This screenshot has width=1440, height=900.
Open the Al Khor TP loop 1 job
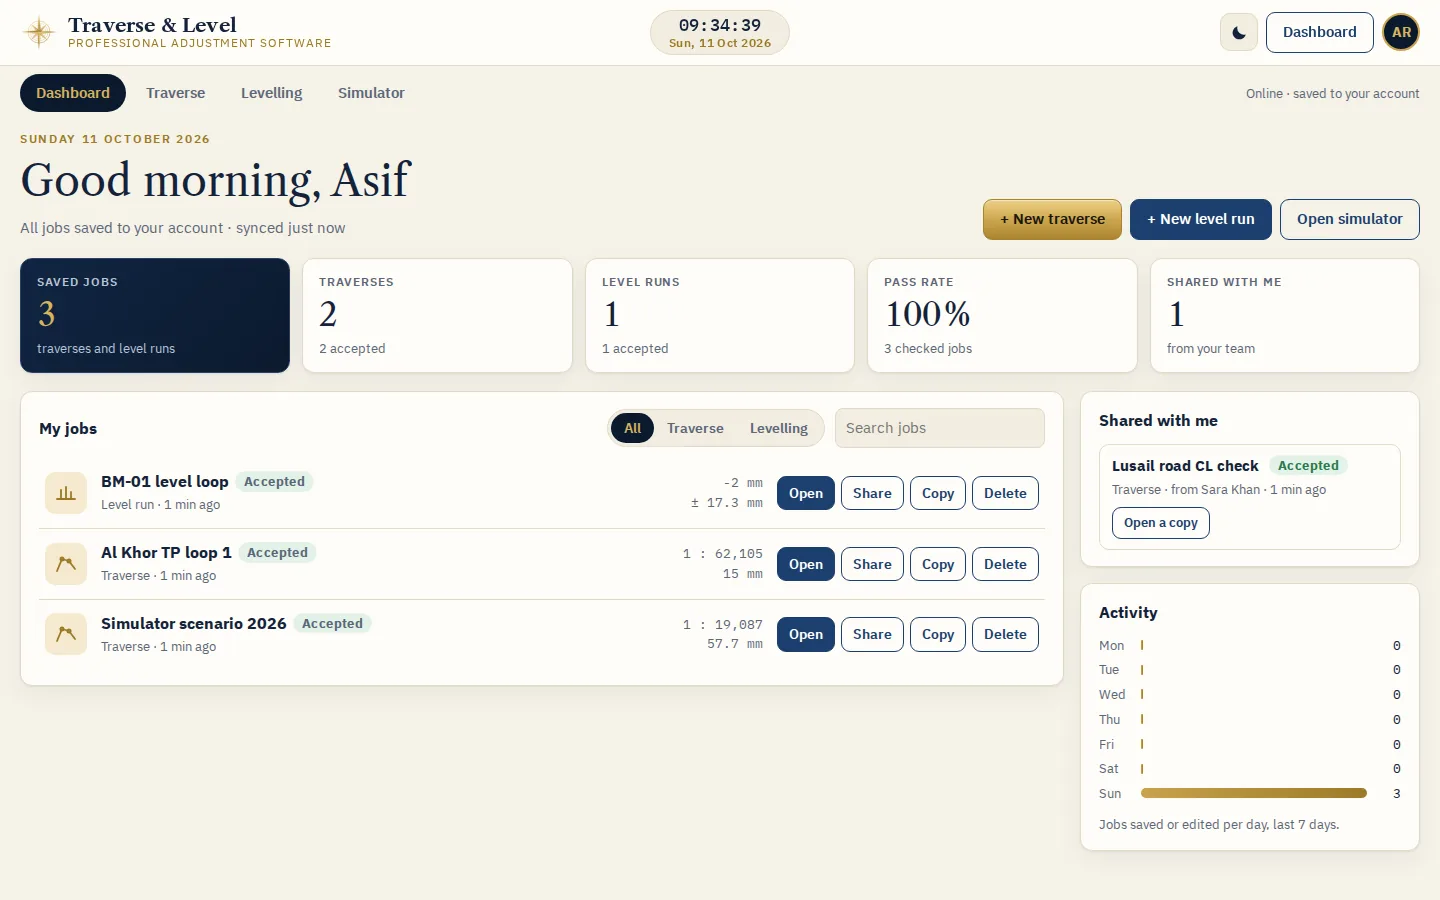(x=805, y=564)
